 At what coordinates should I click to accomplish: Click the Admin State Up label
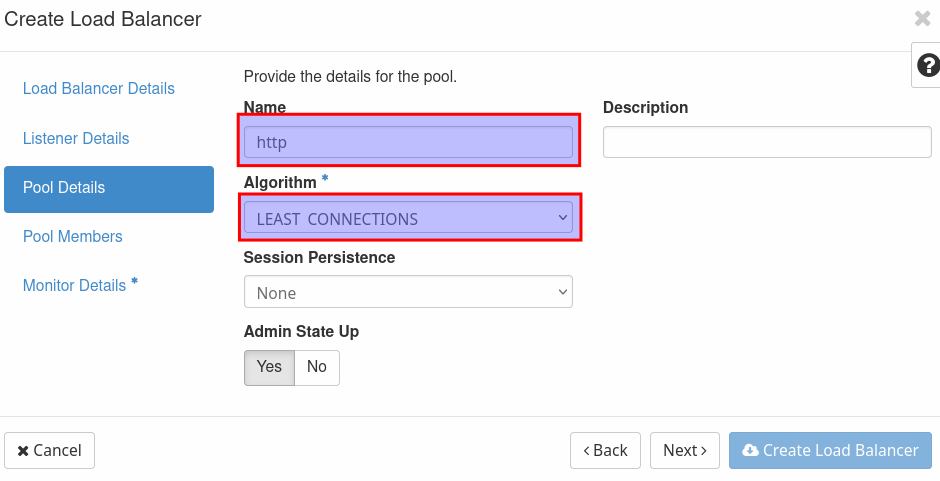click(301, 331)
